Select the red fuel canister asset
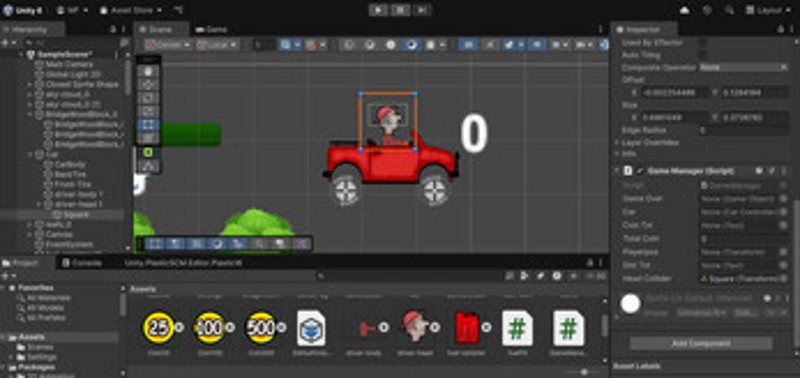Screen dimensions: 800x378 pos(466,328)
